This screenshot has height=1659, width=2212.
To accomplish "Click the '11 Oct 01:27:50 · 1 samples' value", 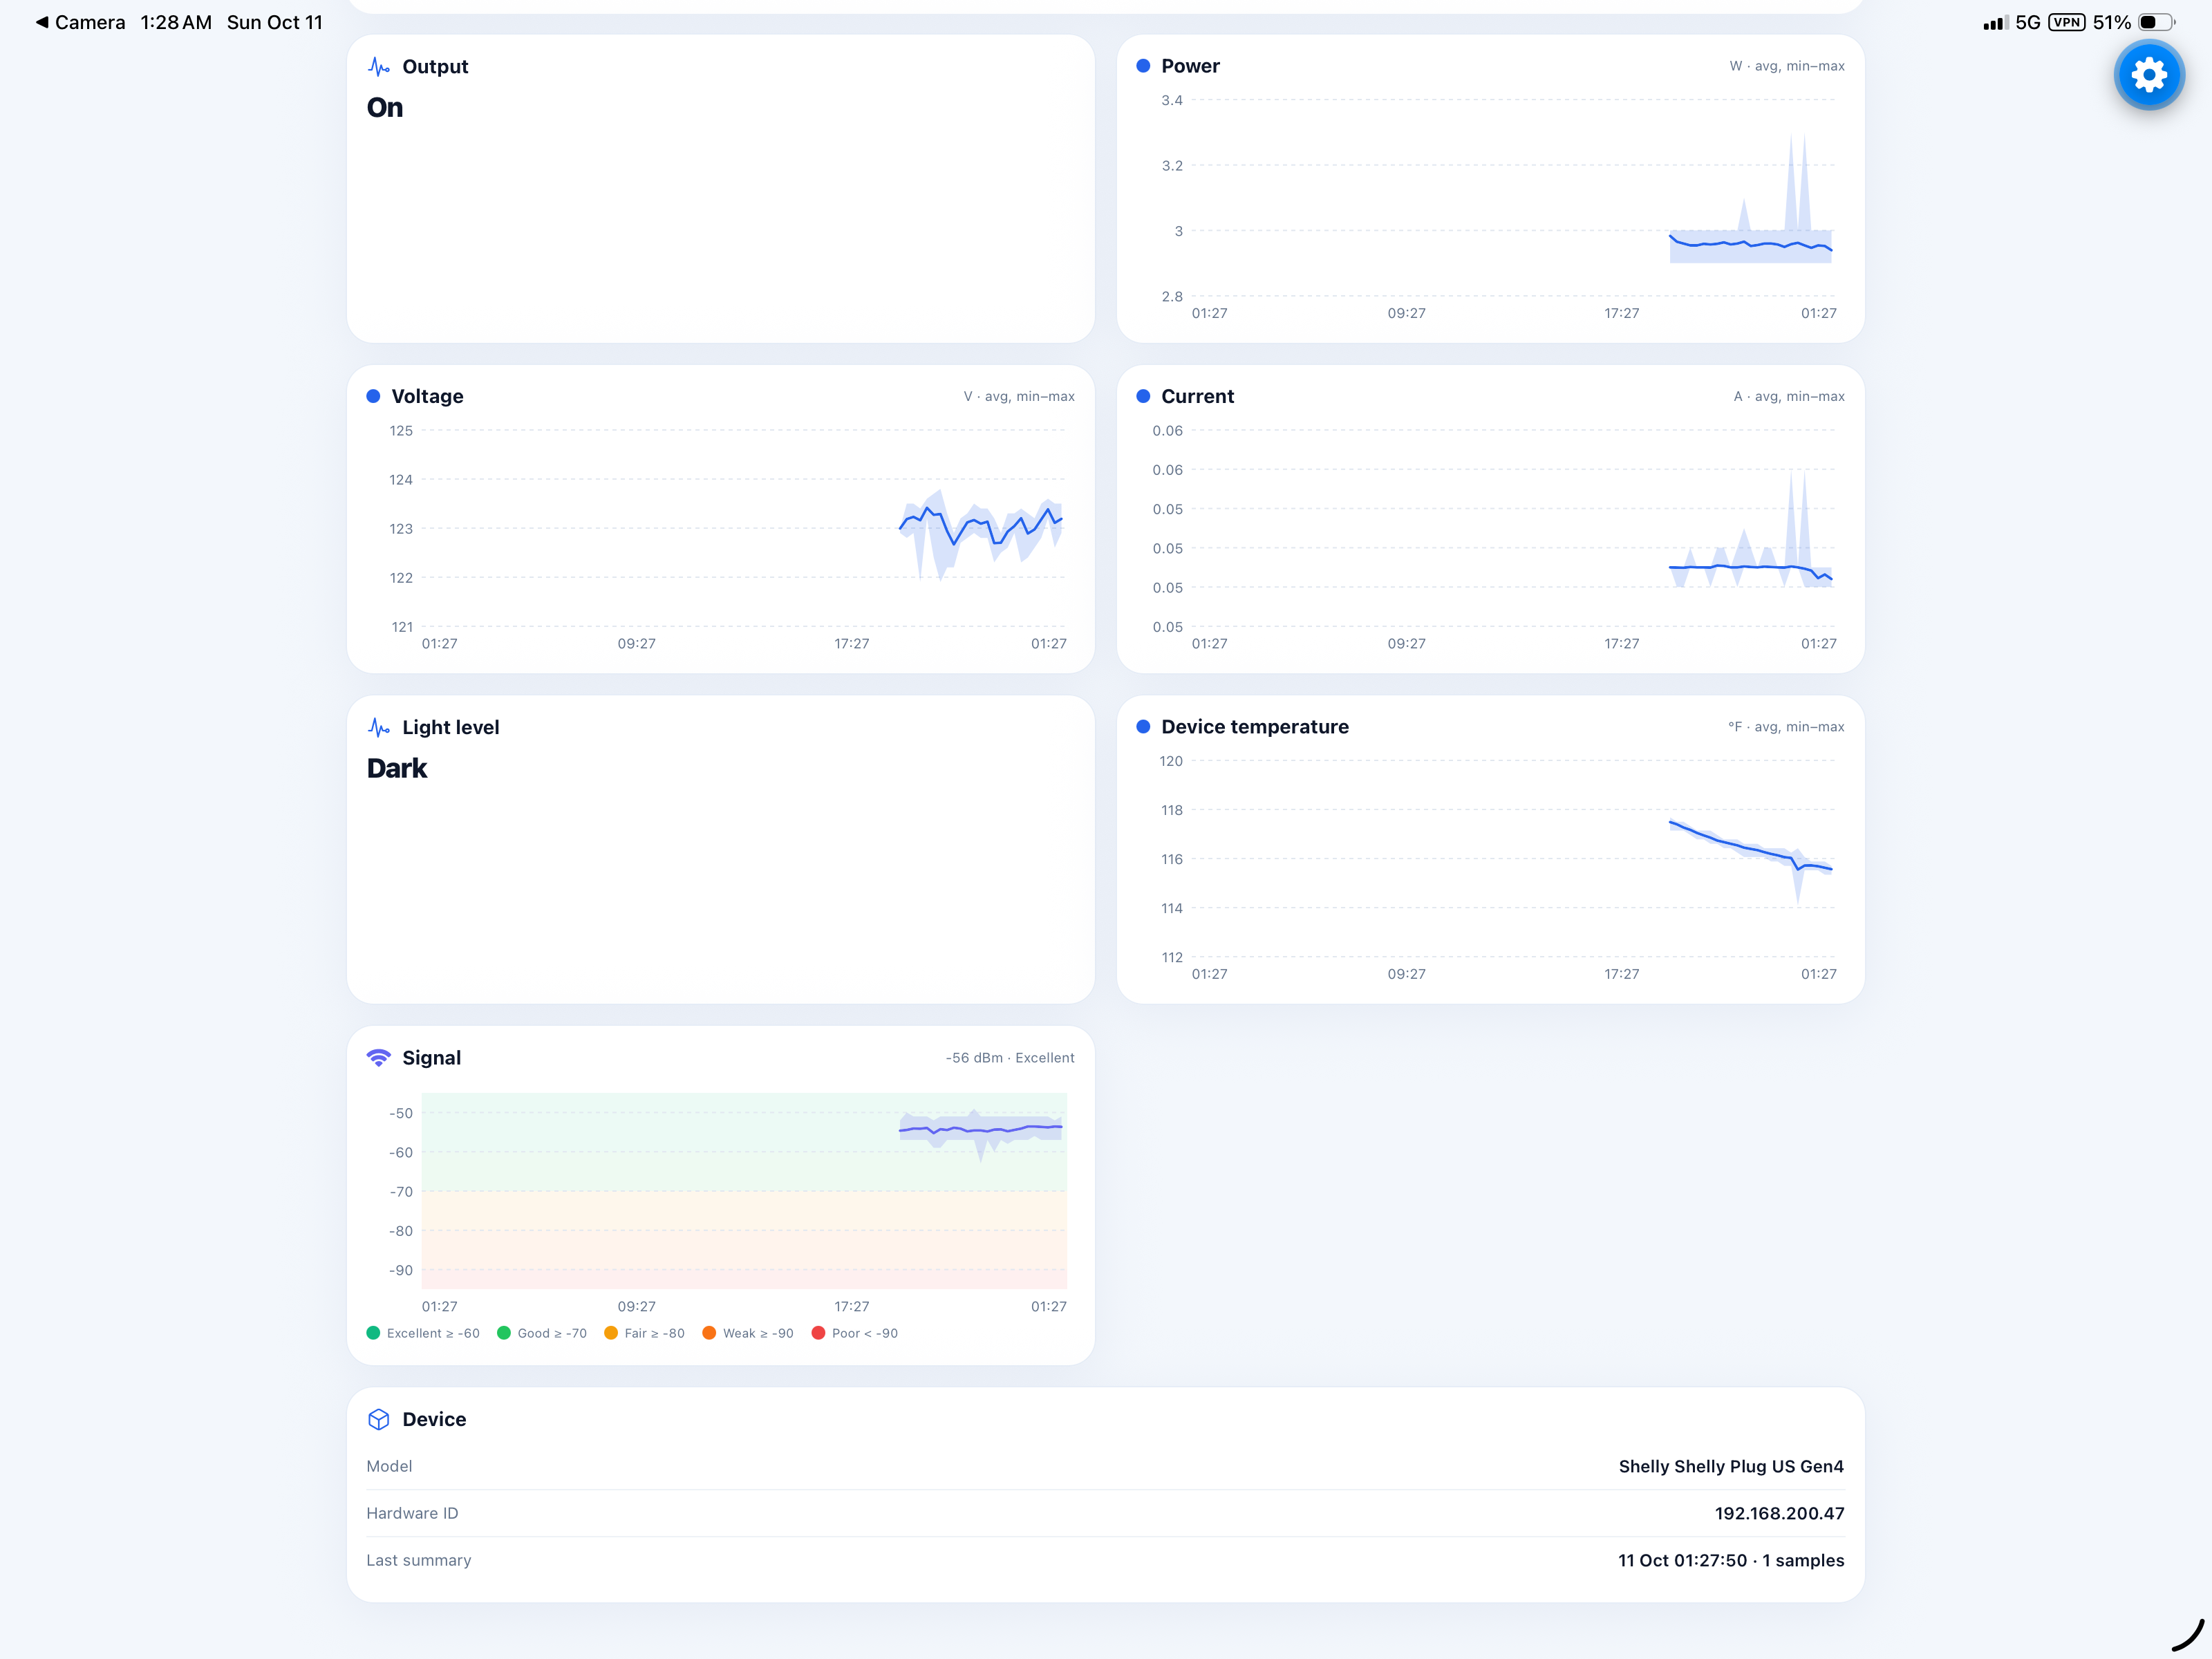I will click(1731, 1560).
